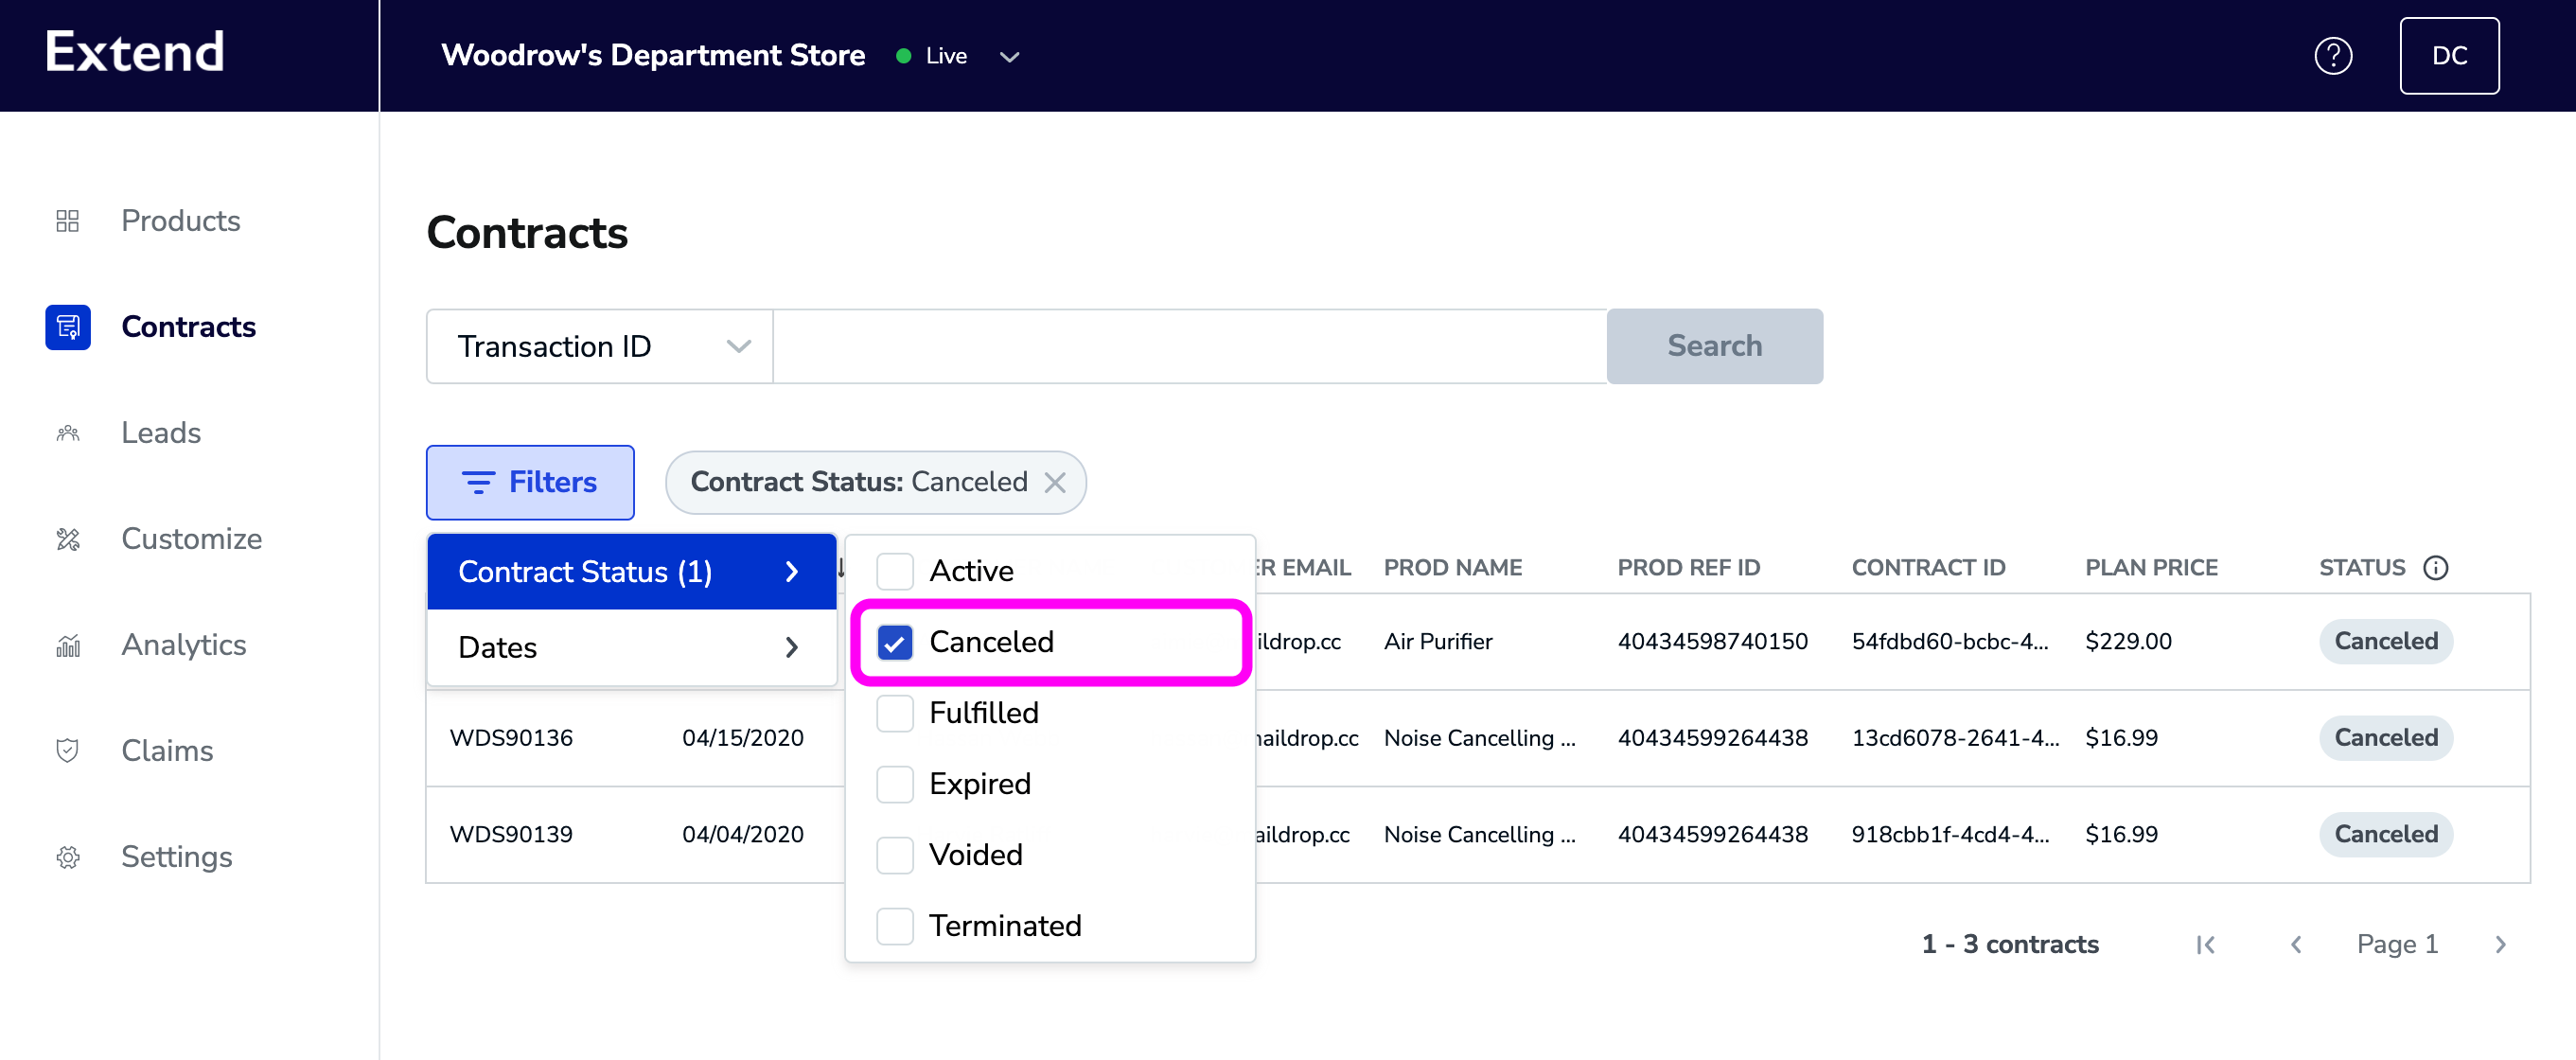Click Canceled status badge on WDS90136 row

(x=2385, y=738)
